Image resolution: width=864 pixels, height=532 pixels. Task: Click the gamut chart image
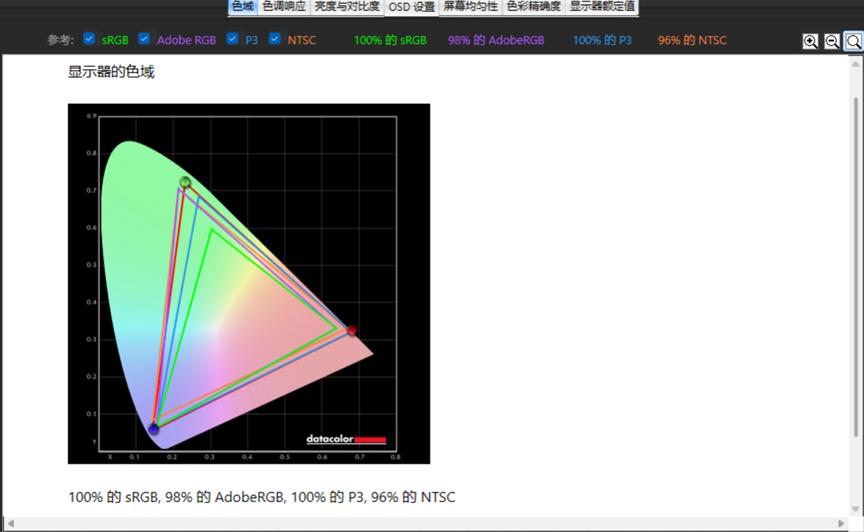(249, 284)
